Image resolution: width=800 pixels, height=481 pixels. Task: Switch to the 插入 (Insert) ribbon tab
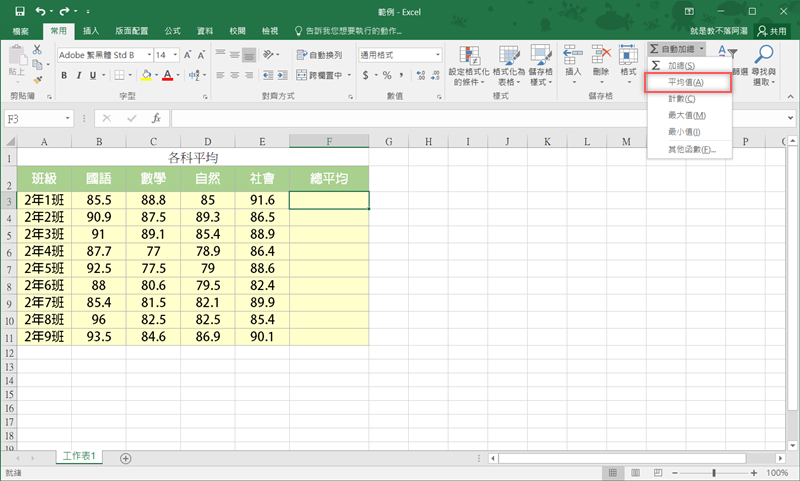pyautogui.click(x=91, y=31)
